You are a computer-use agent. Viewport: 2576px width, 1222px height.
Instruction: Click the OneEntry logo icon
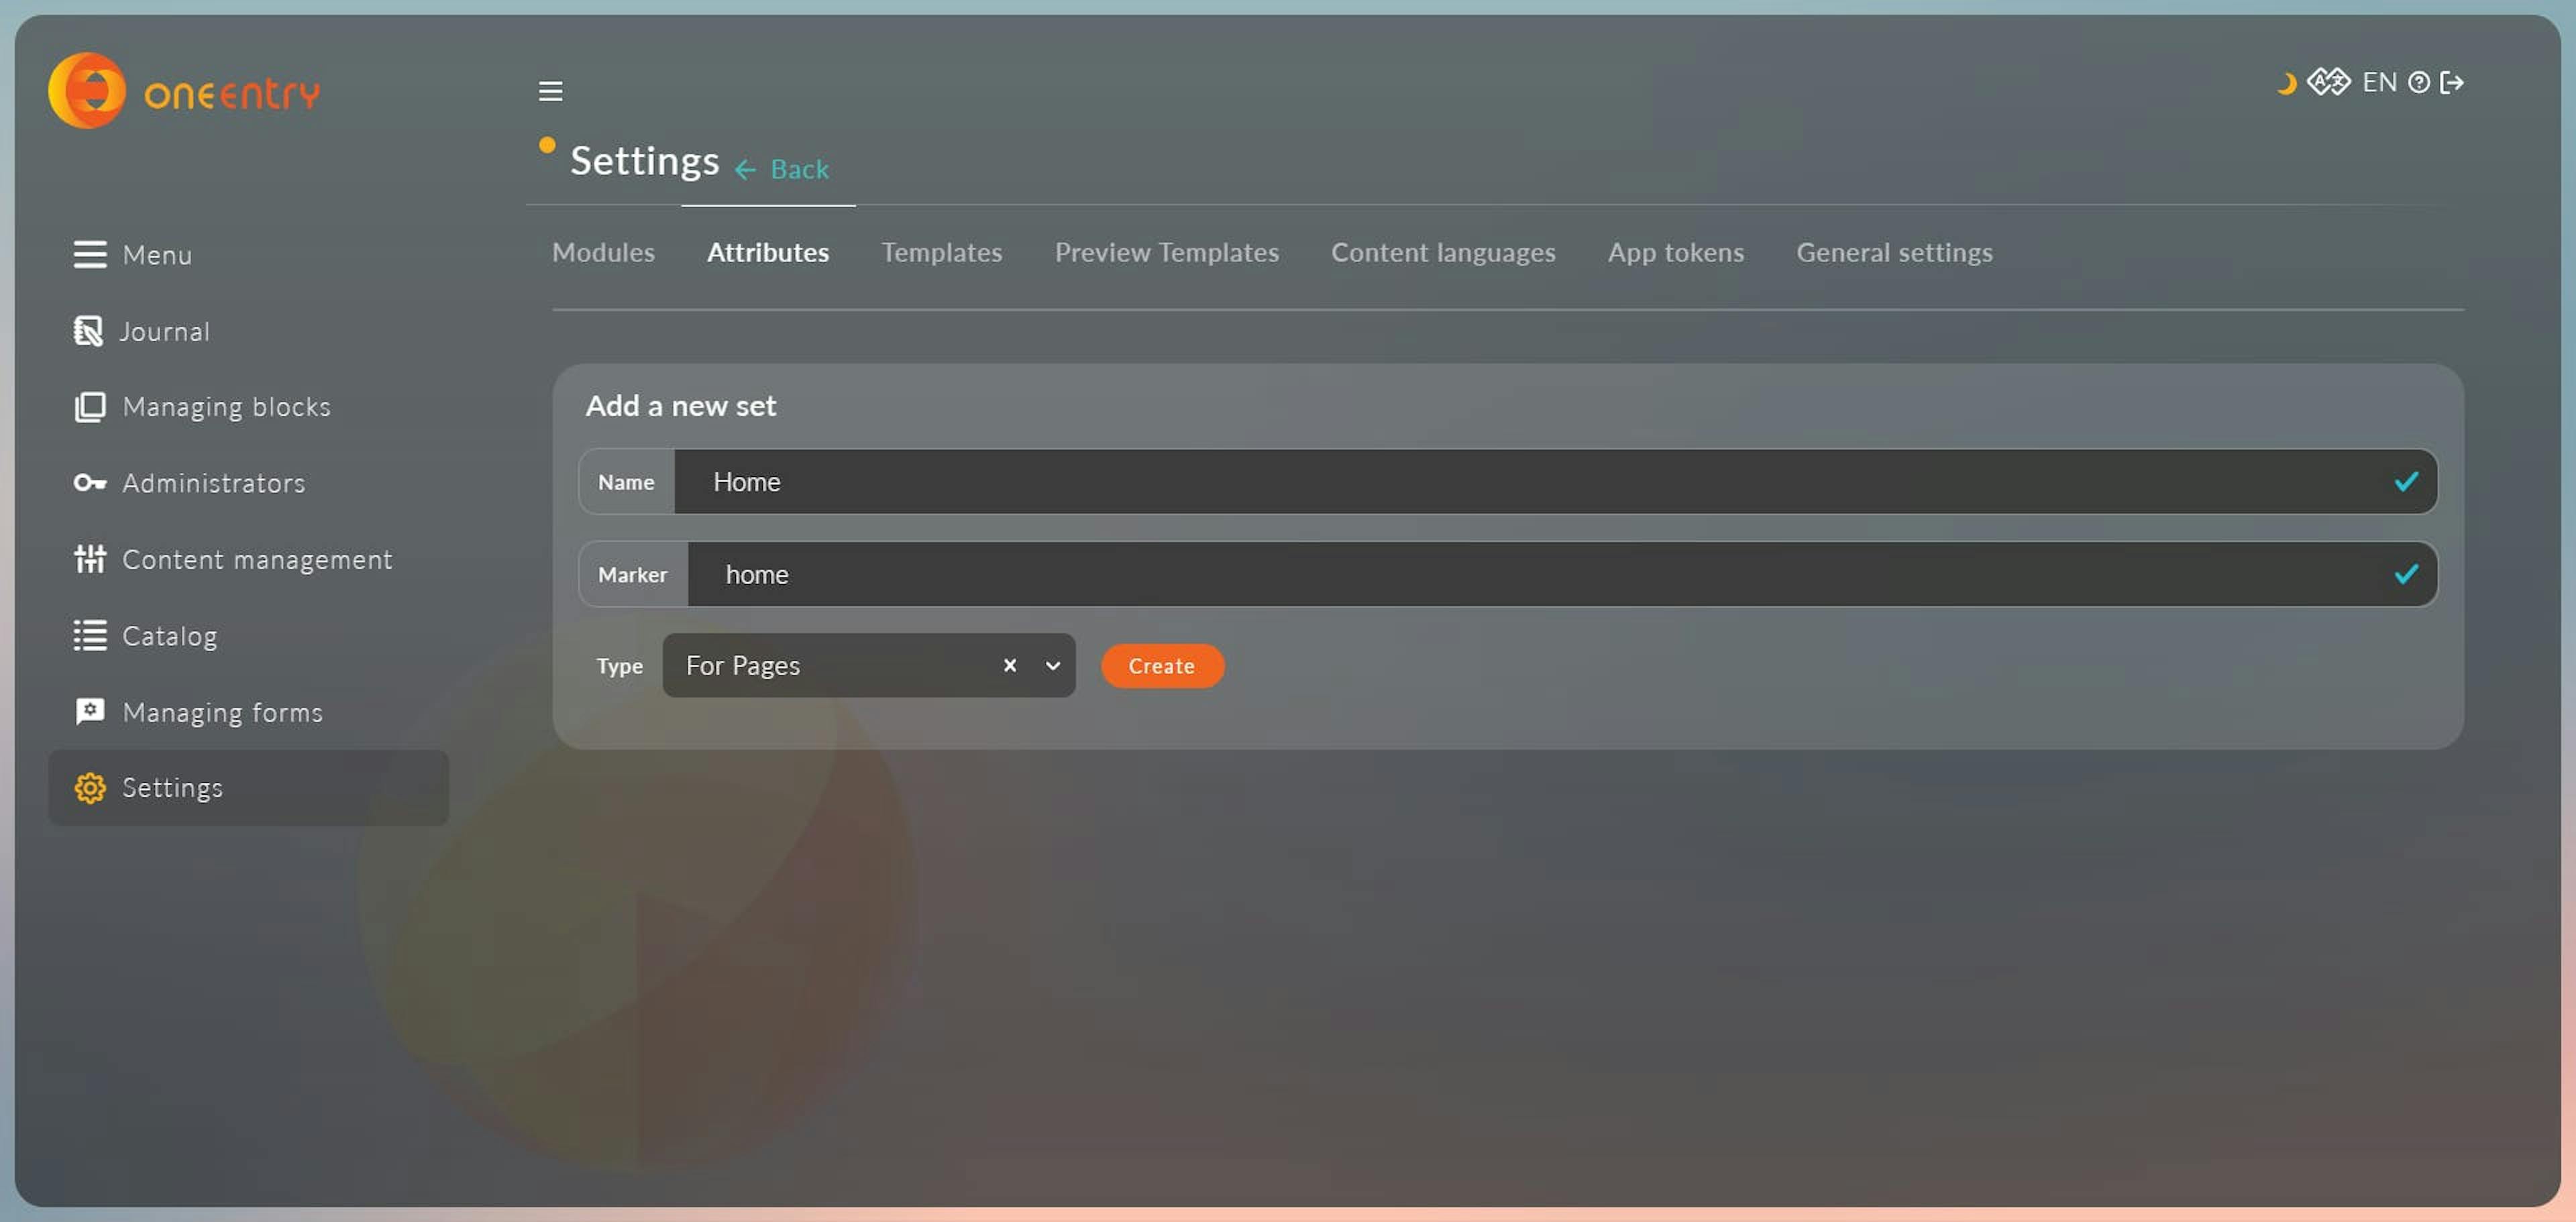[x=89, y=91]
